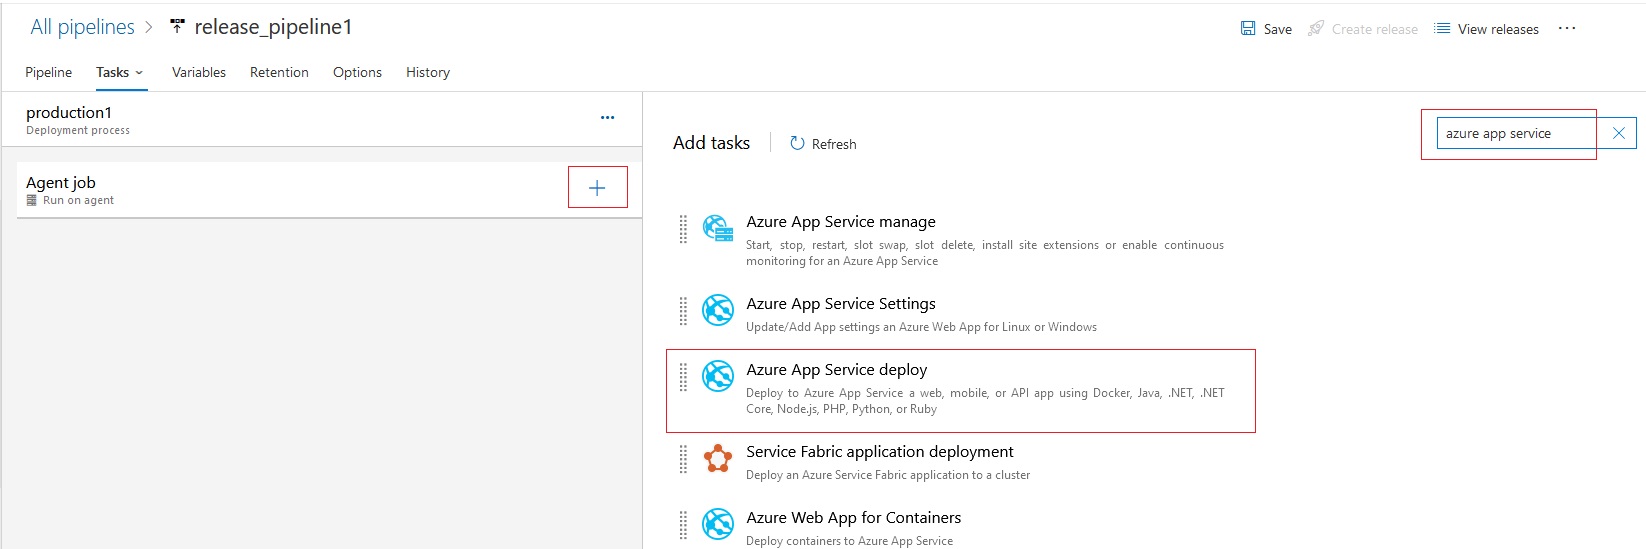Switch to the Variables tab
The width and height of the screenshot is (1646, 549).
(x=199, y=72)
